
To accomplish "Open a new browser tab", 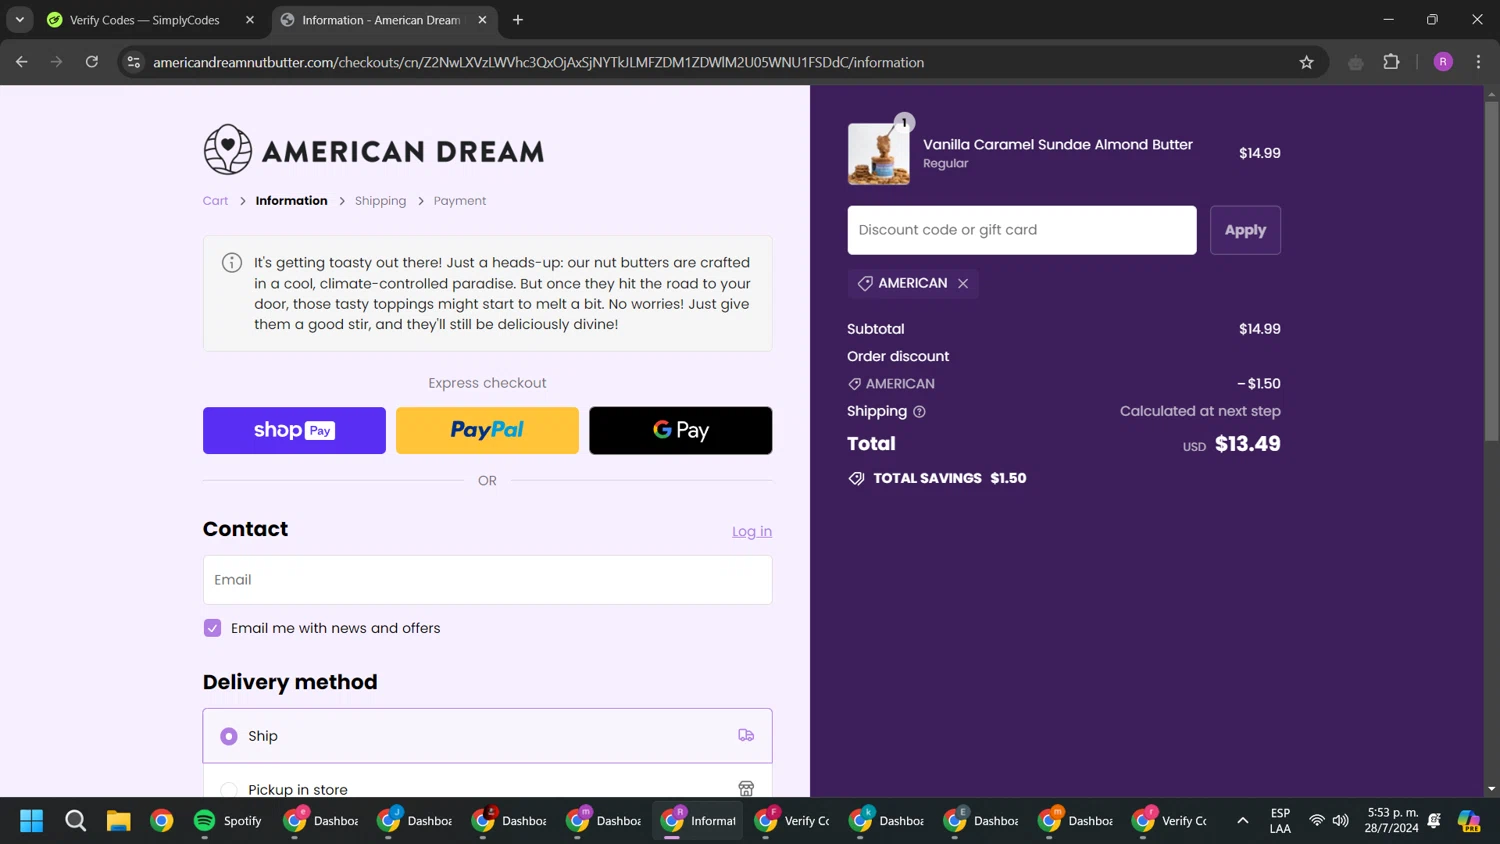I will (x=518, y=20).
